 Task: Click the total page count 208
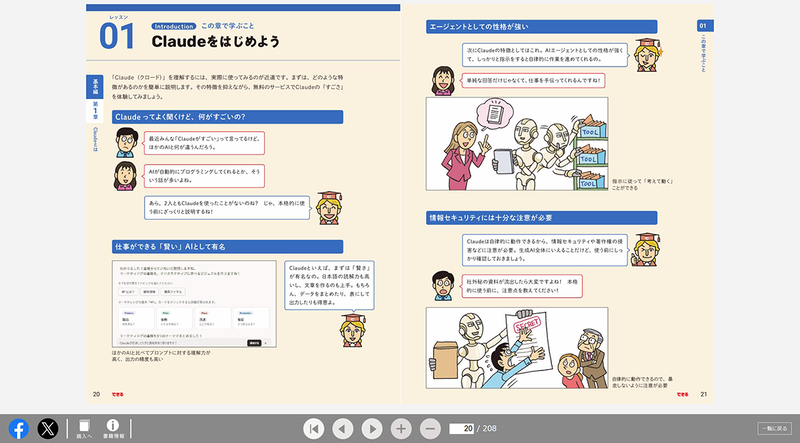(x=489, y=429)
